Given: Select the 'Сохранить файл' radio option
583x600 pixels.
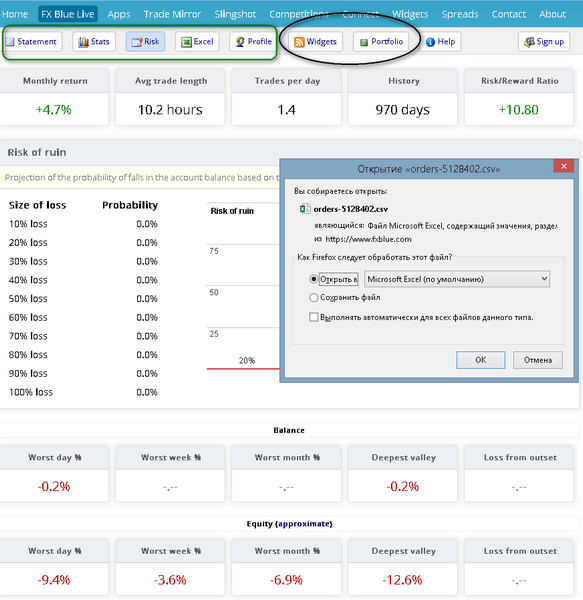Looking at the screenshot, I should 313,297.
